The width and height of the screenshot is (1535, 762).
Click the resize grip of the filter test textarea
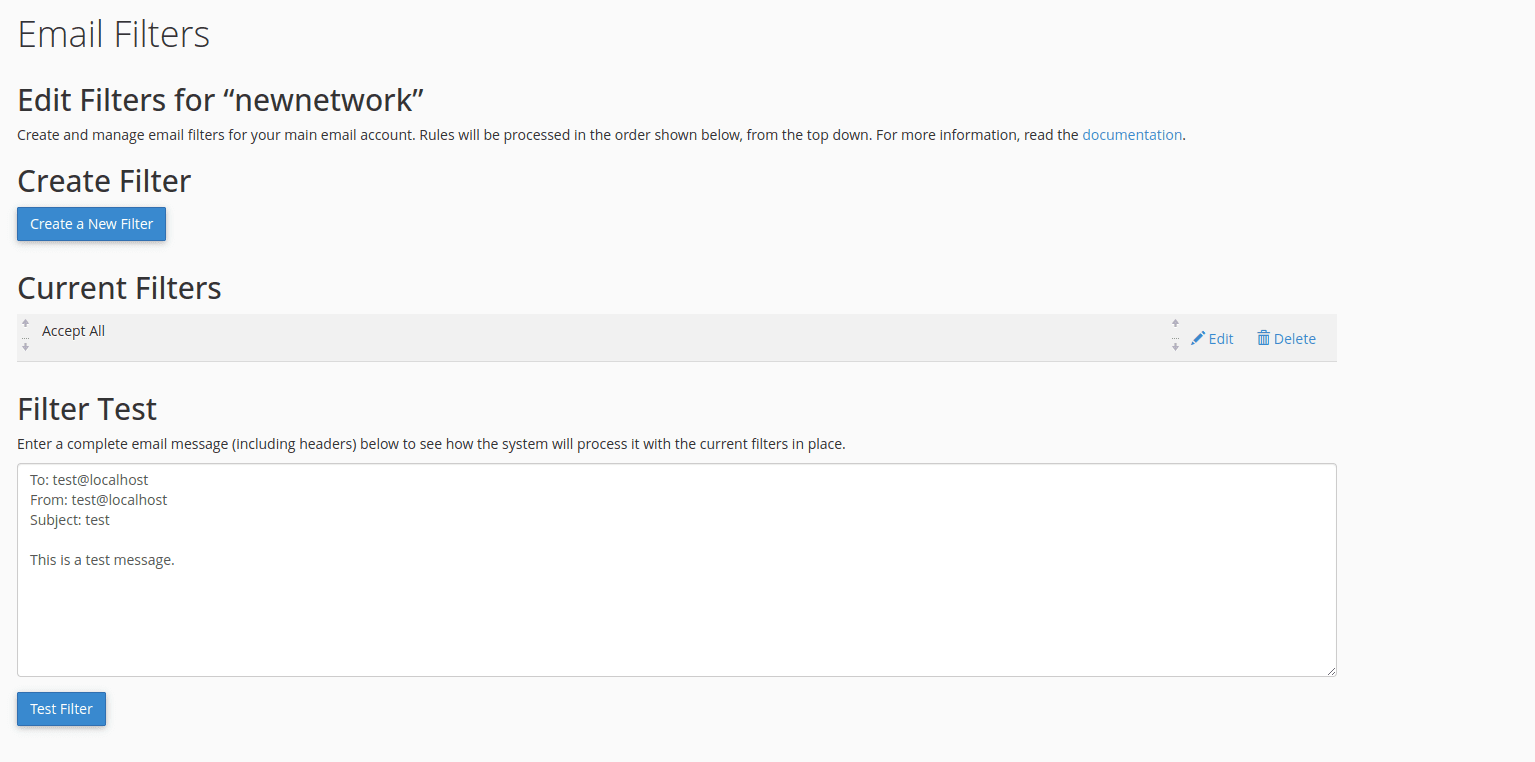click(1330, 670)
